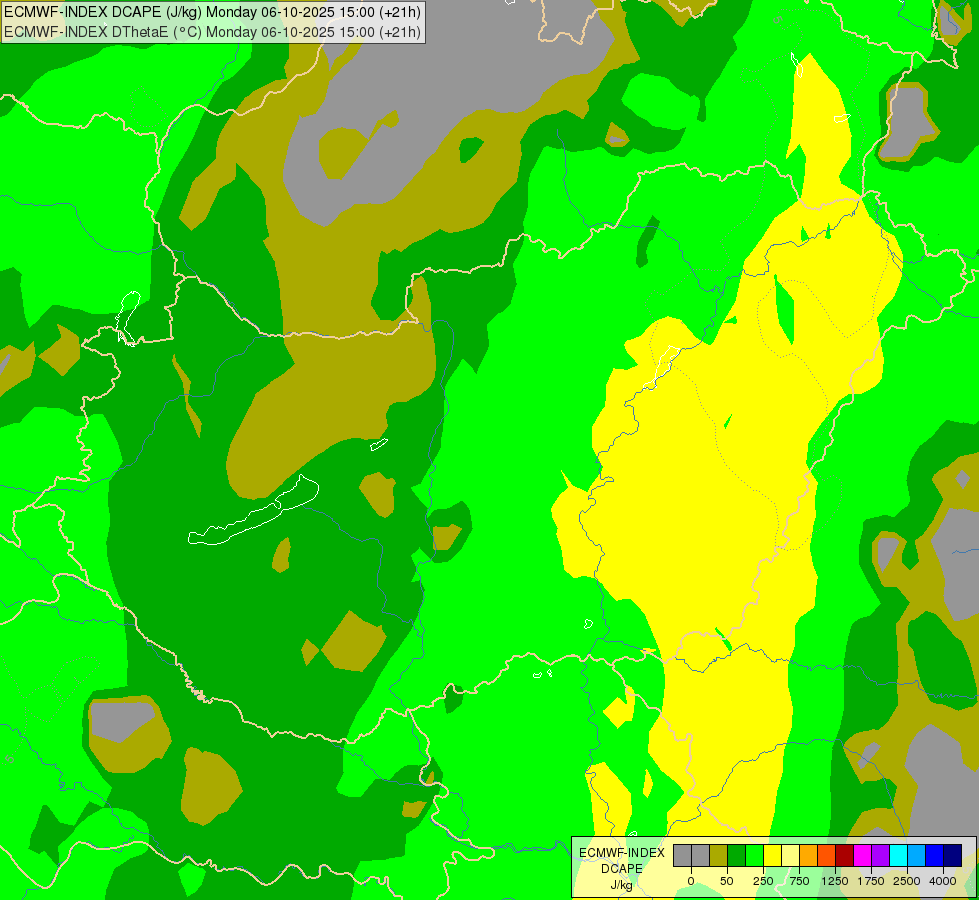Screen dimensions: 979x900
Task: Click the legend's ECMWF-INDEX label
Action: pyautogui.click(x=622, y=853)
